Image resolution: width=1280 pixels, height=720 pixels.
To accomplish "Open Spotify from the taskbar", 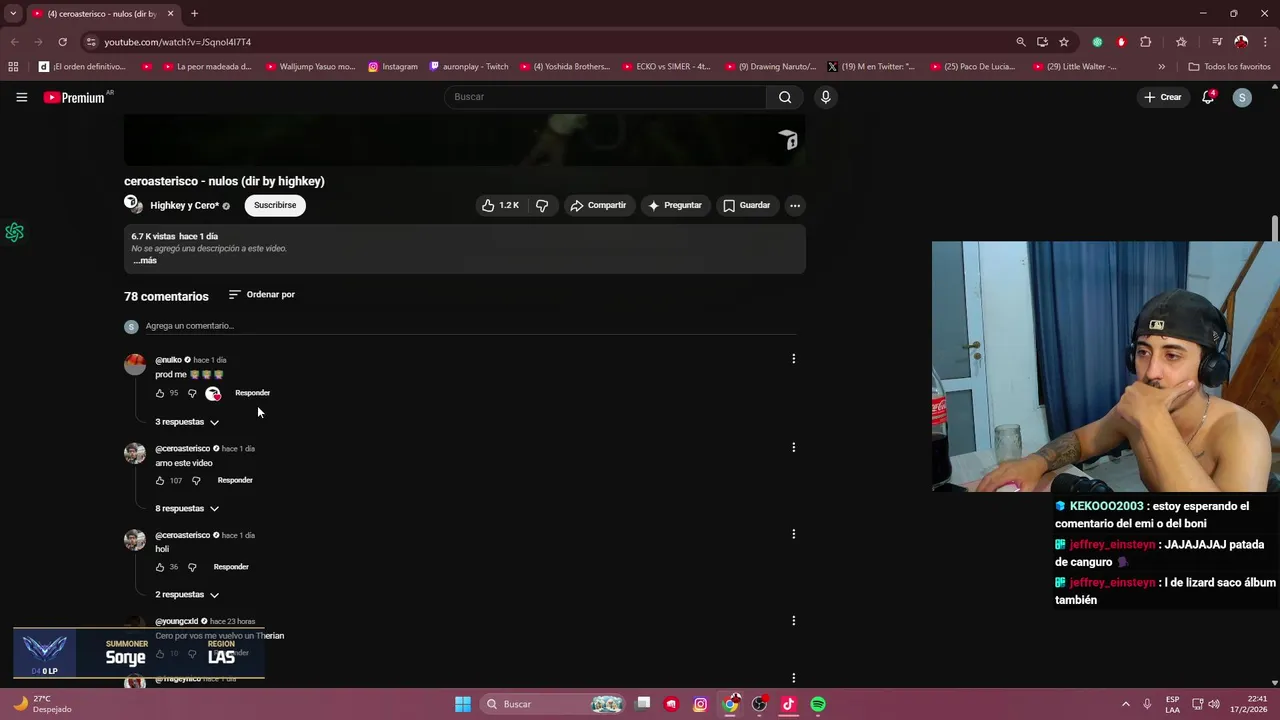I will pyautogui.click(x=818, y=704).
